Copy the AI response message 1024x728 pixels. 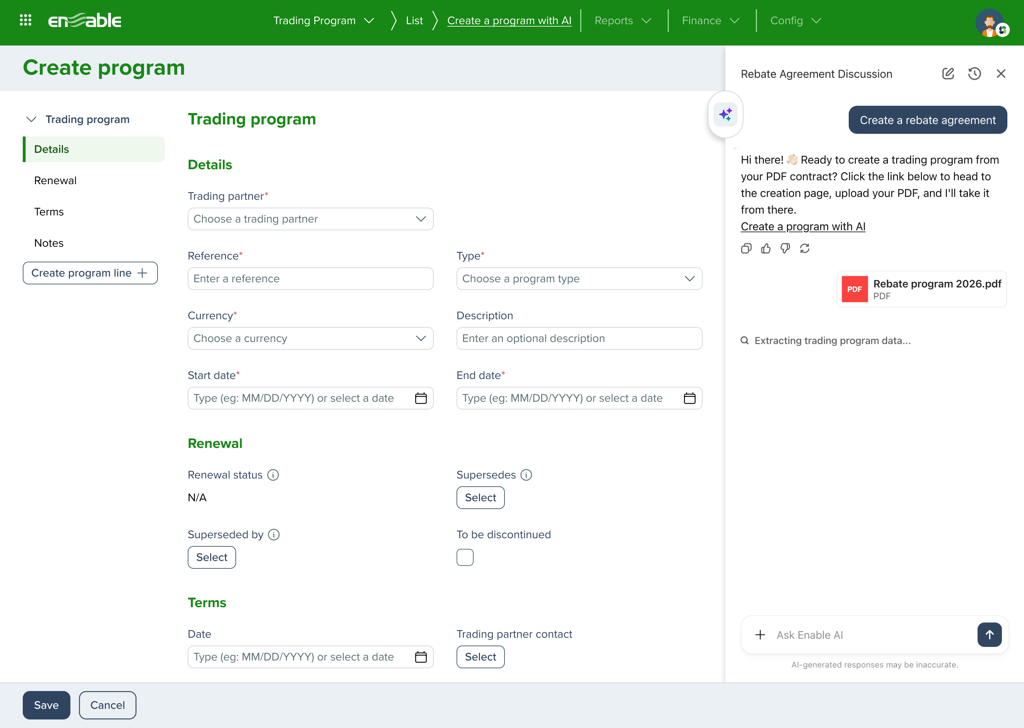[x=746, y=248]
